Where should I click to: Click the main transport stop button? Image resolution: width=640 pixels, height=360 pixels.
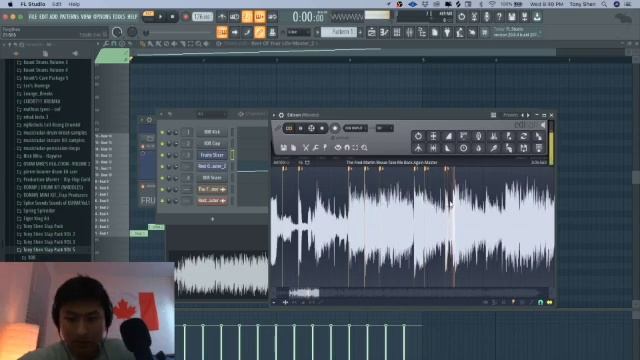[172, 17]
